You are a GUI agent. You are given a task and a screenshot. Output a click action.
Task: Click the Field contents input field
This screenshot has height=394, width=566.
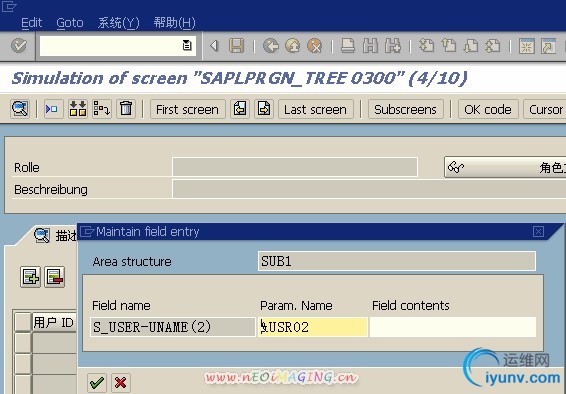point(453,327)
